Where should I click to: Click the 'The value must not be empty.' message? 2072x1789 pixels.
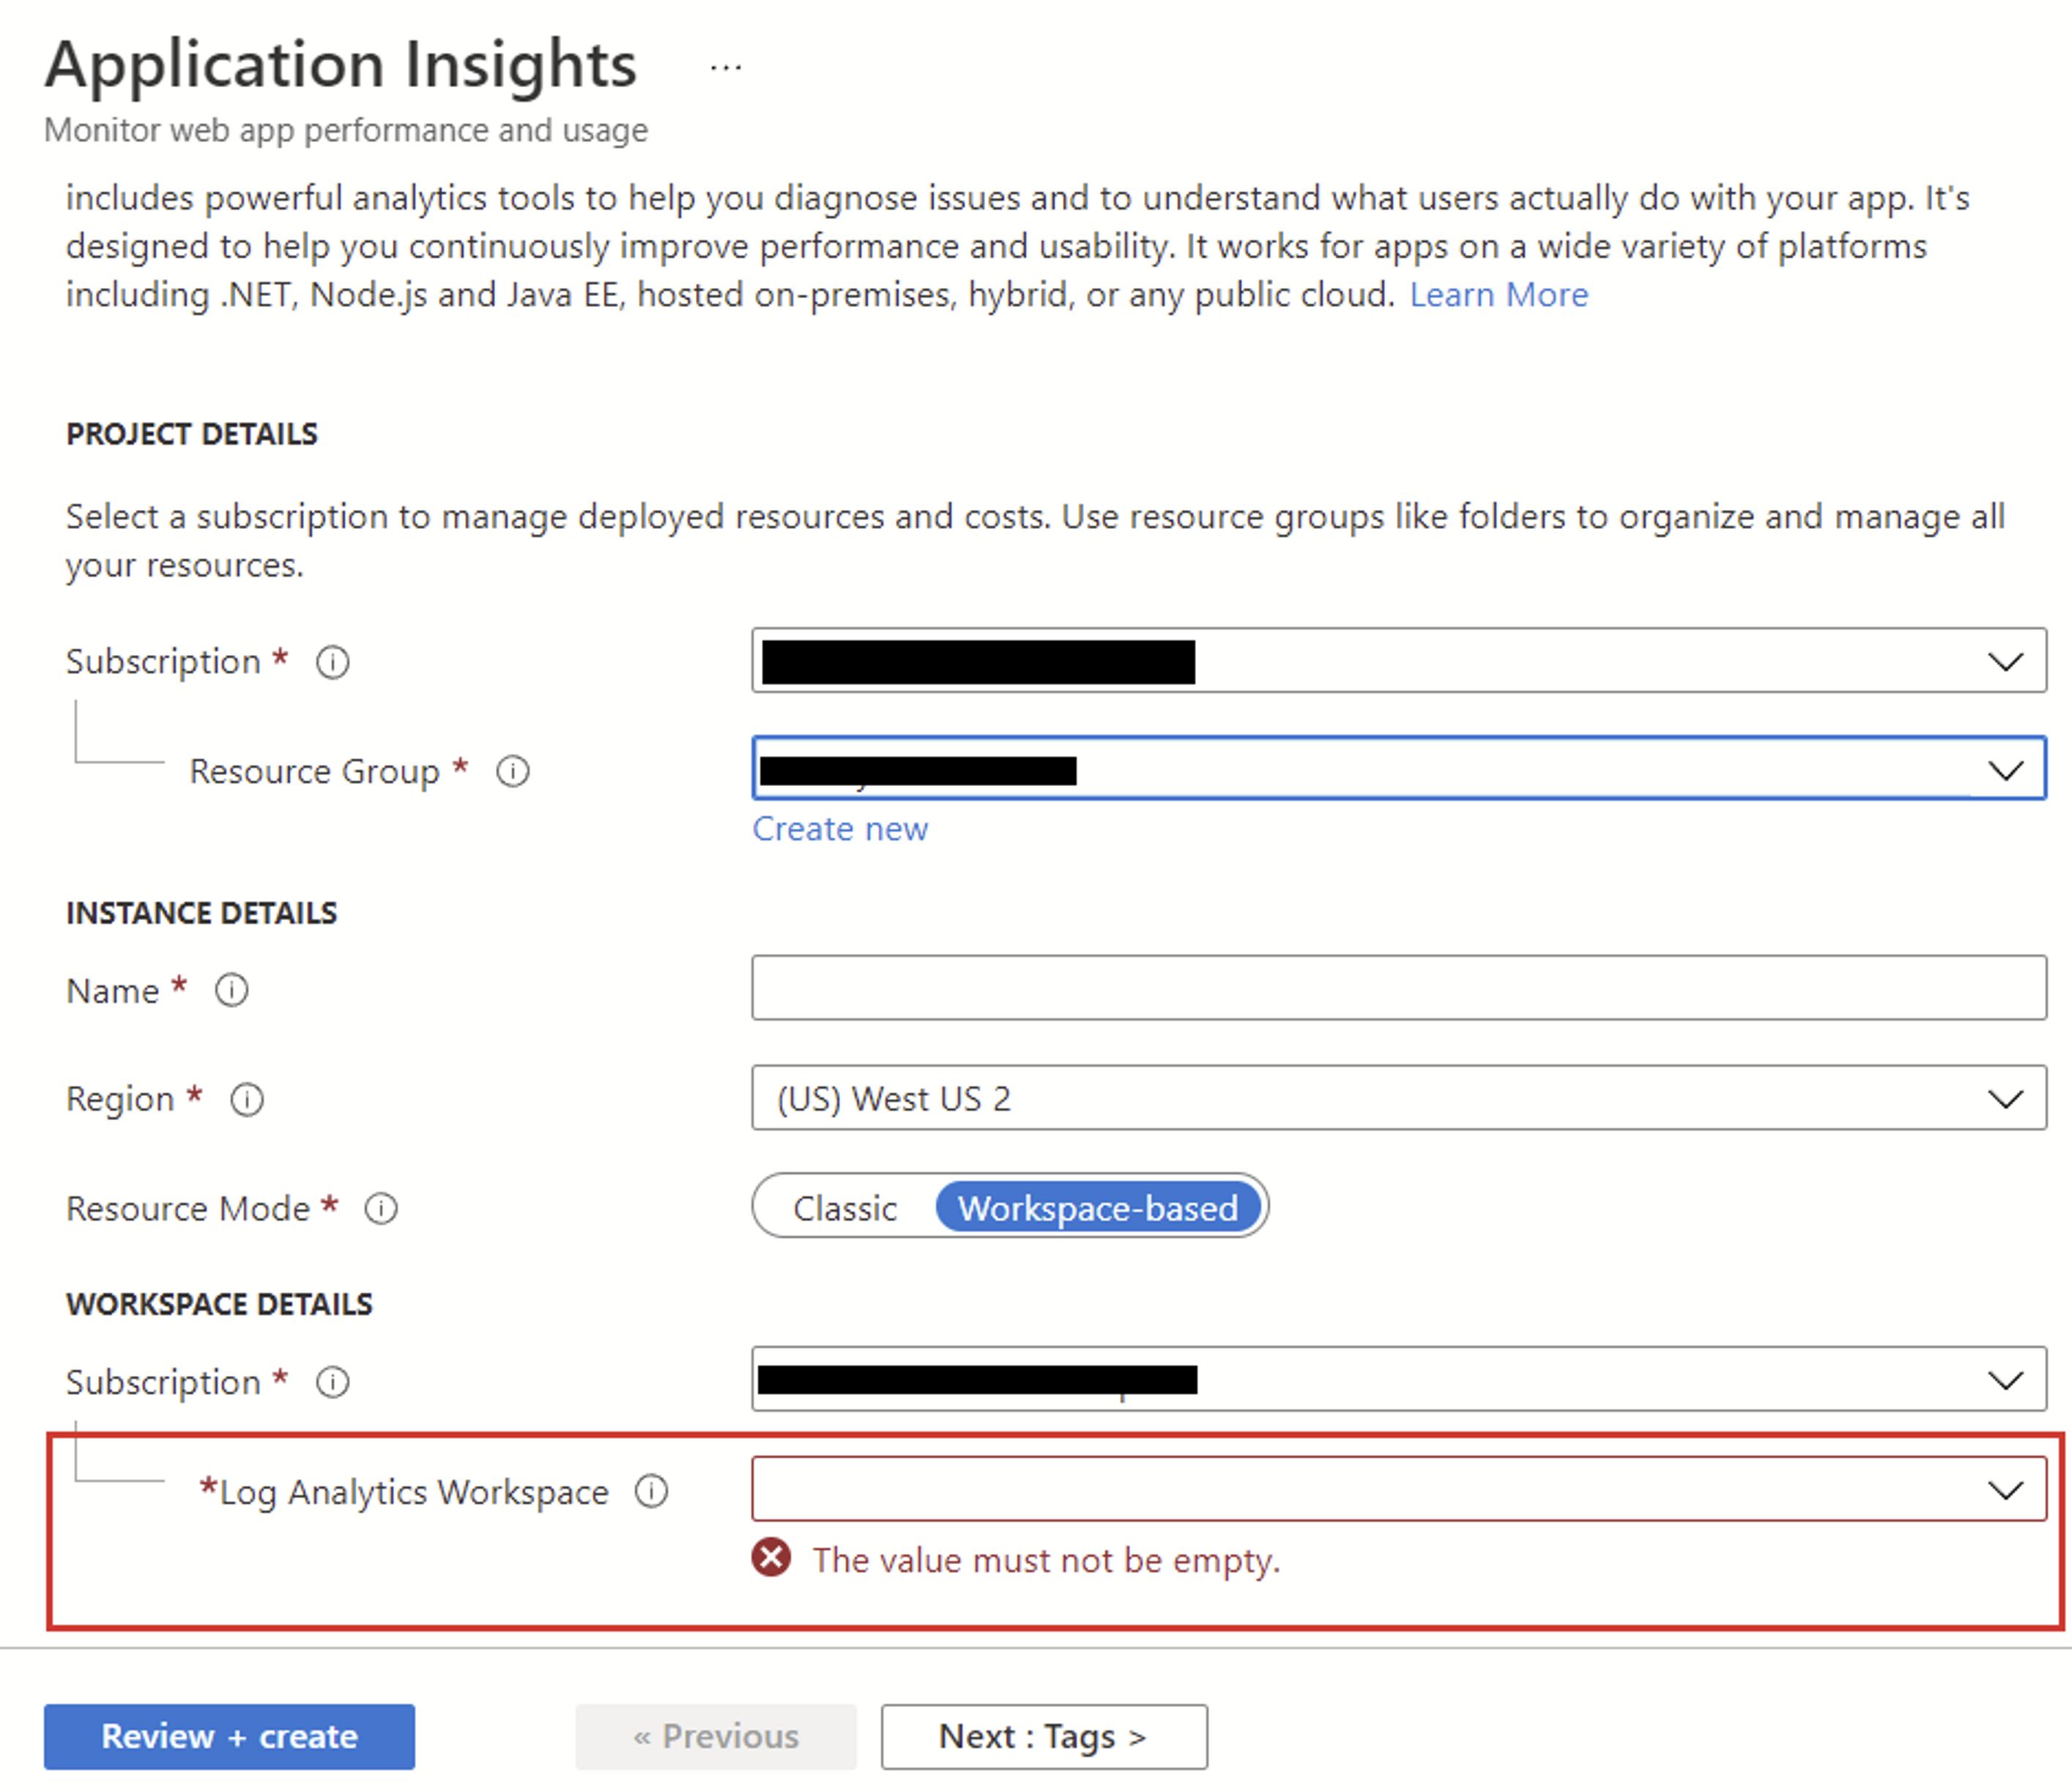[1046, 1560]
